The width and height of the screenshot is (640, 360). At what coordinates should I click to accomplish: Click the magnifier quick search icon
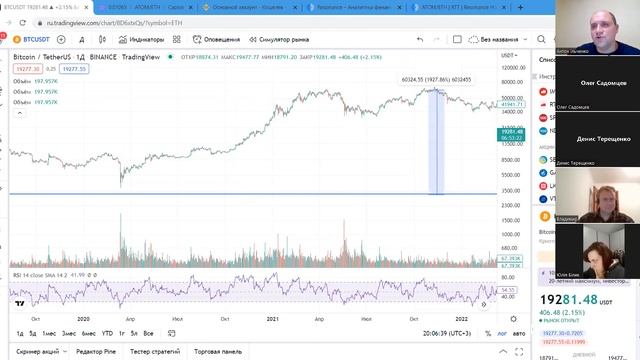pos(541,40)
